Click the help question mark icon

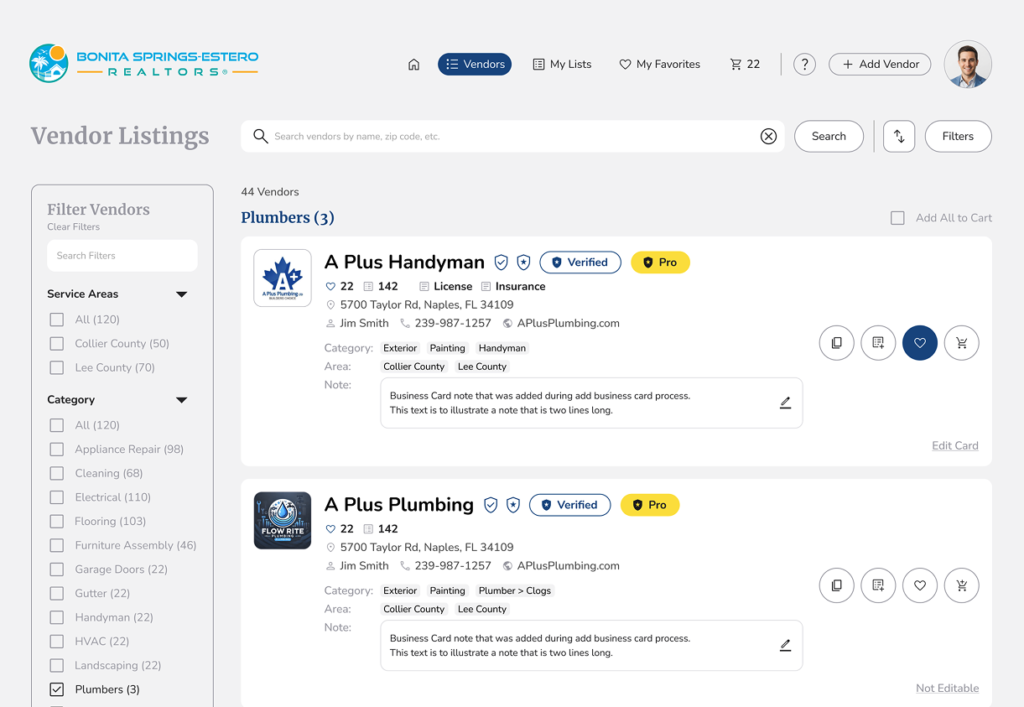click(x=804, y=64)
